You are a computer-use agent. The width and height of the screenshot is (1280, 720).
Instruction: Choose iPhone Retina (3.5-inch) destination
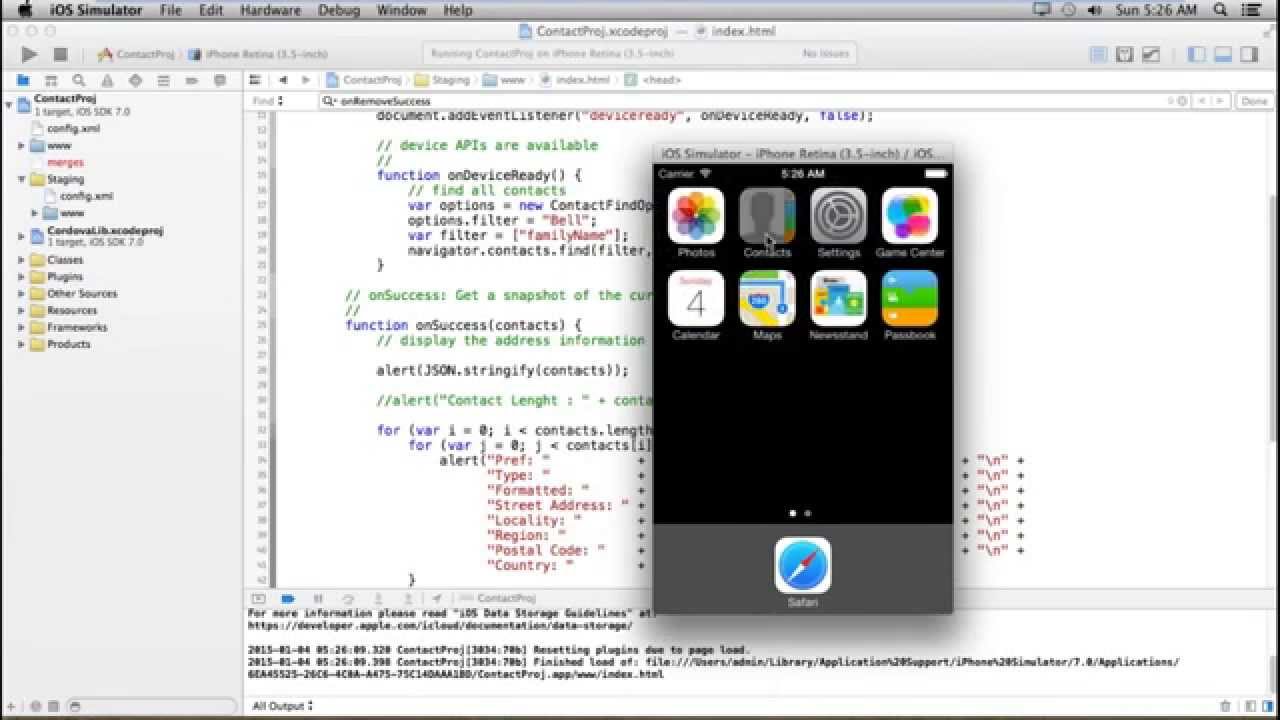tap(259, 54)
